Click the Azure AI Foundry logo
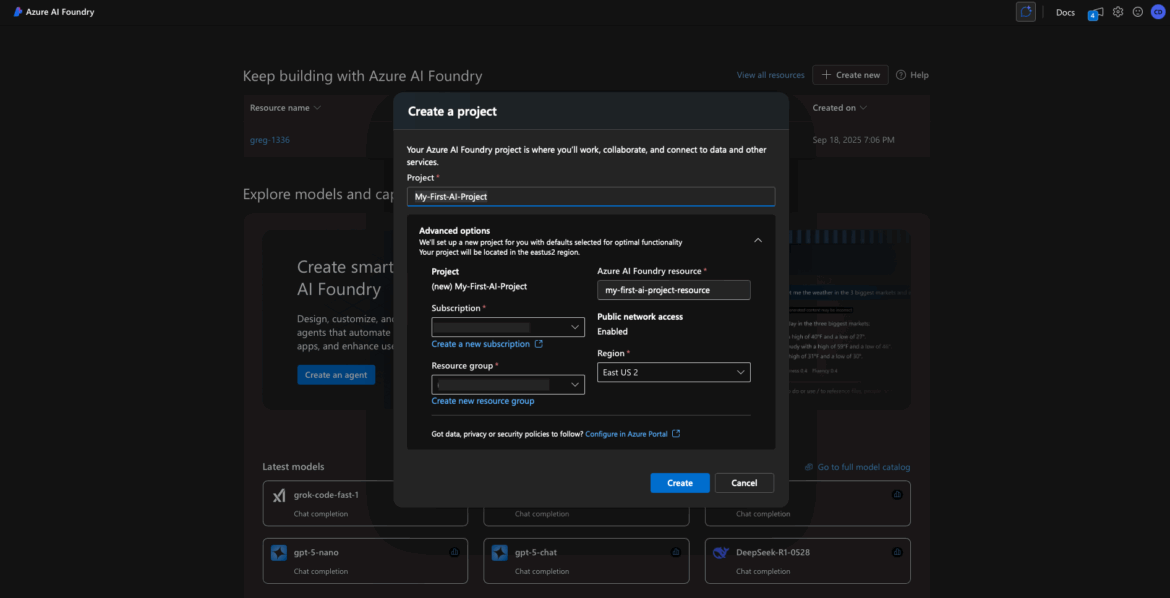 [18, 12]
